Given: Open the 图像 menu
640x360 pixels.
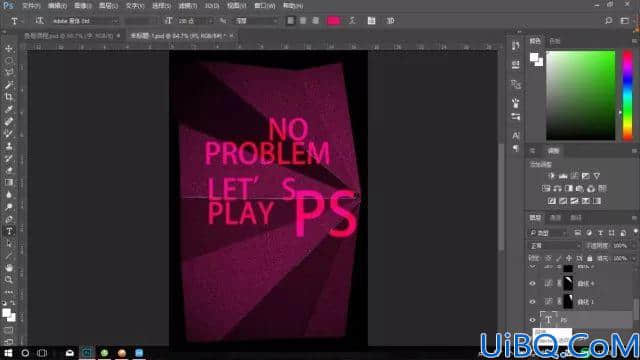Looking at the screenshot, I should point(83,6).
